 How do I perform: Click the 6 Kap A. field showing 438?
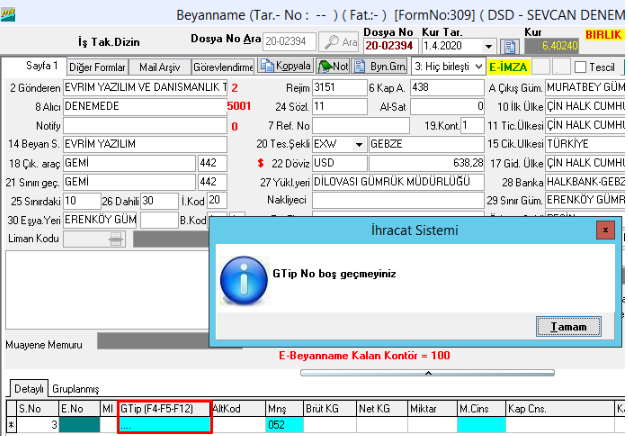[x=447, y=87]
